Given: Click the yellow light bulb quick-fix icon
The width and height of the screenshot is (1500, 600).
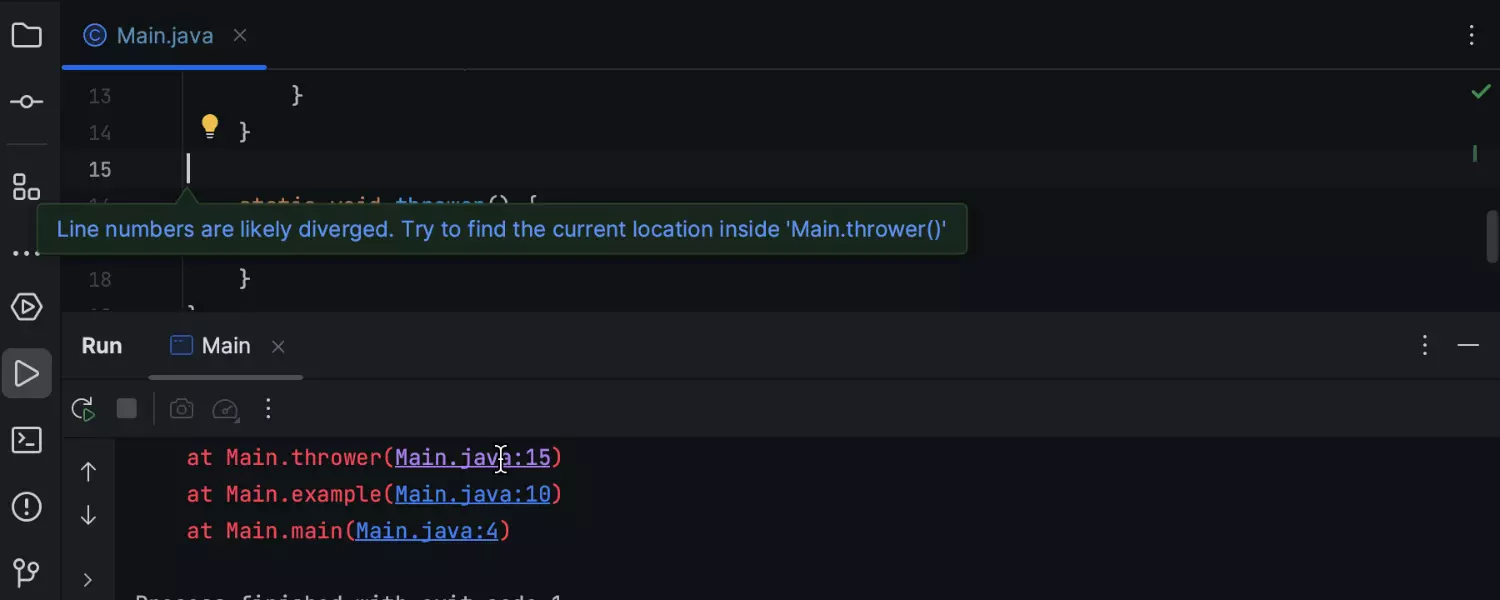Looking at the screenshot, I should tap(209, 126).
